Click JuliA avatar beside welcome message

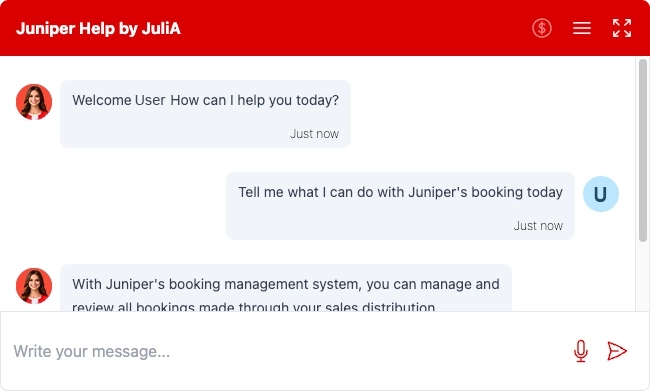[x=34, y=102]
